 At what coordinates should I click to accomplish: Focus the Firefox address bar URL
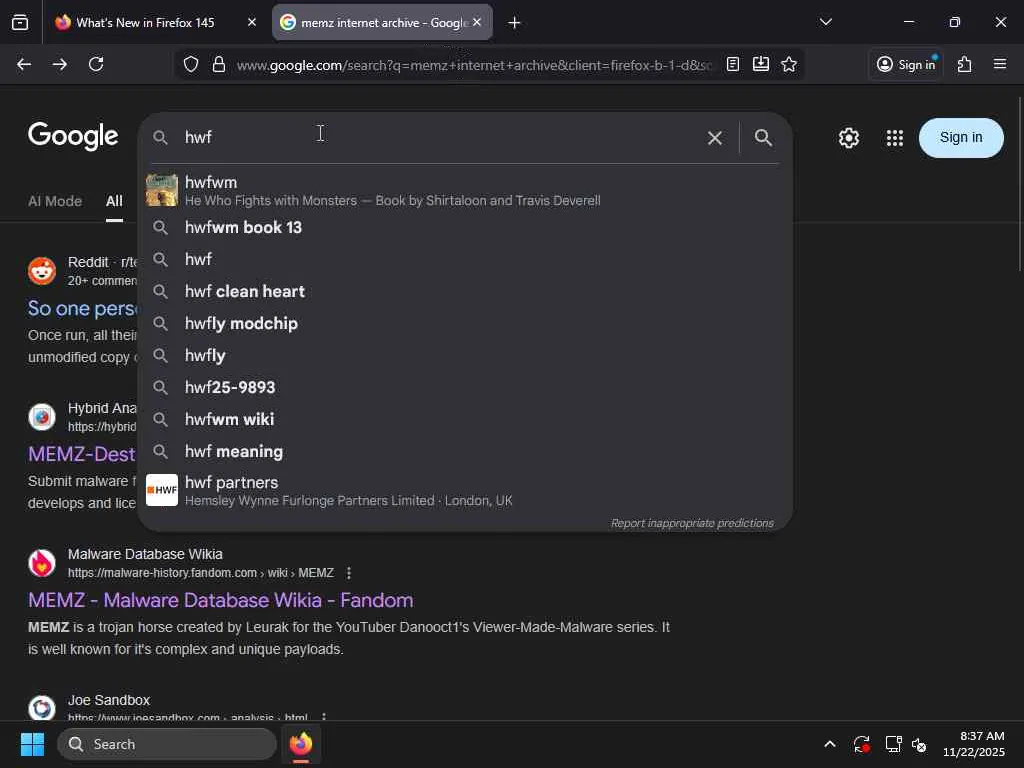click(x=473, y=65)
